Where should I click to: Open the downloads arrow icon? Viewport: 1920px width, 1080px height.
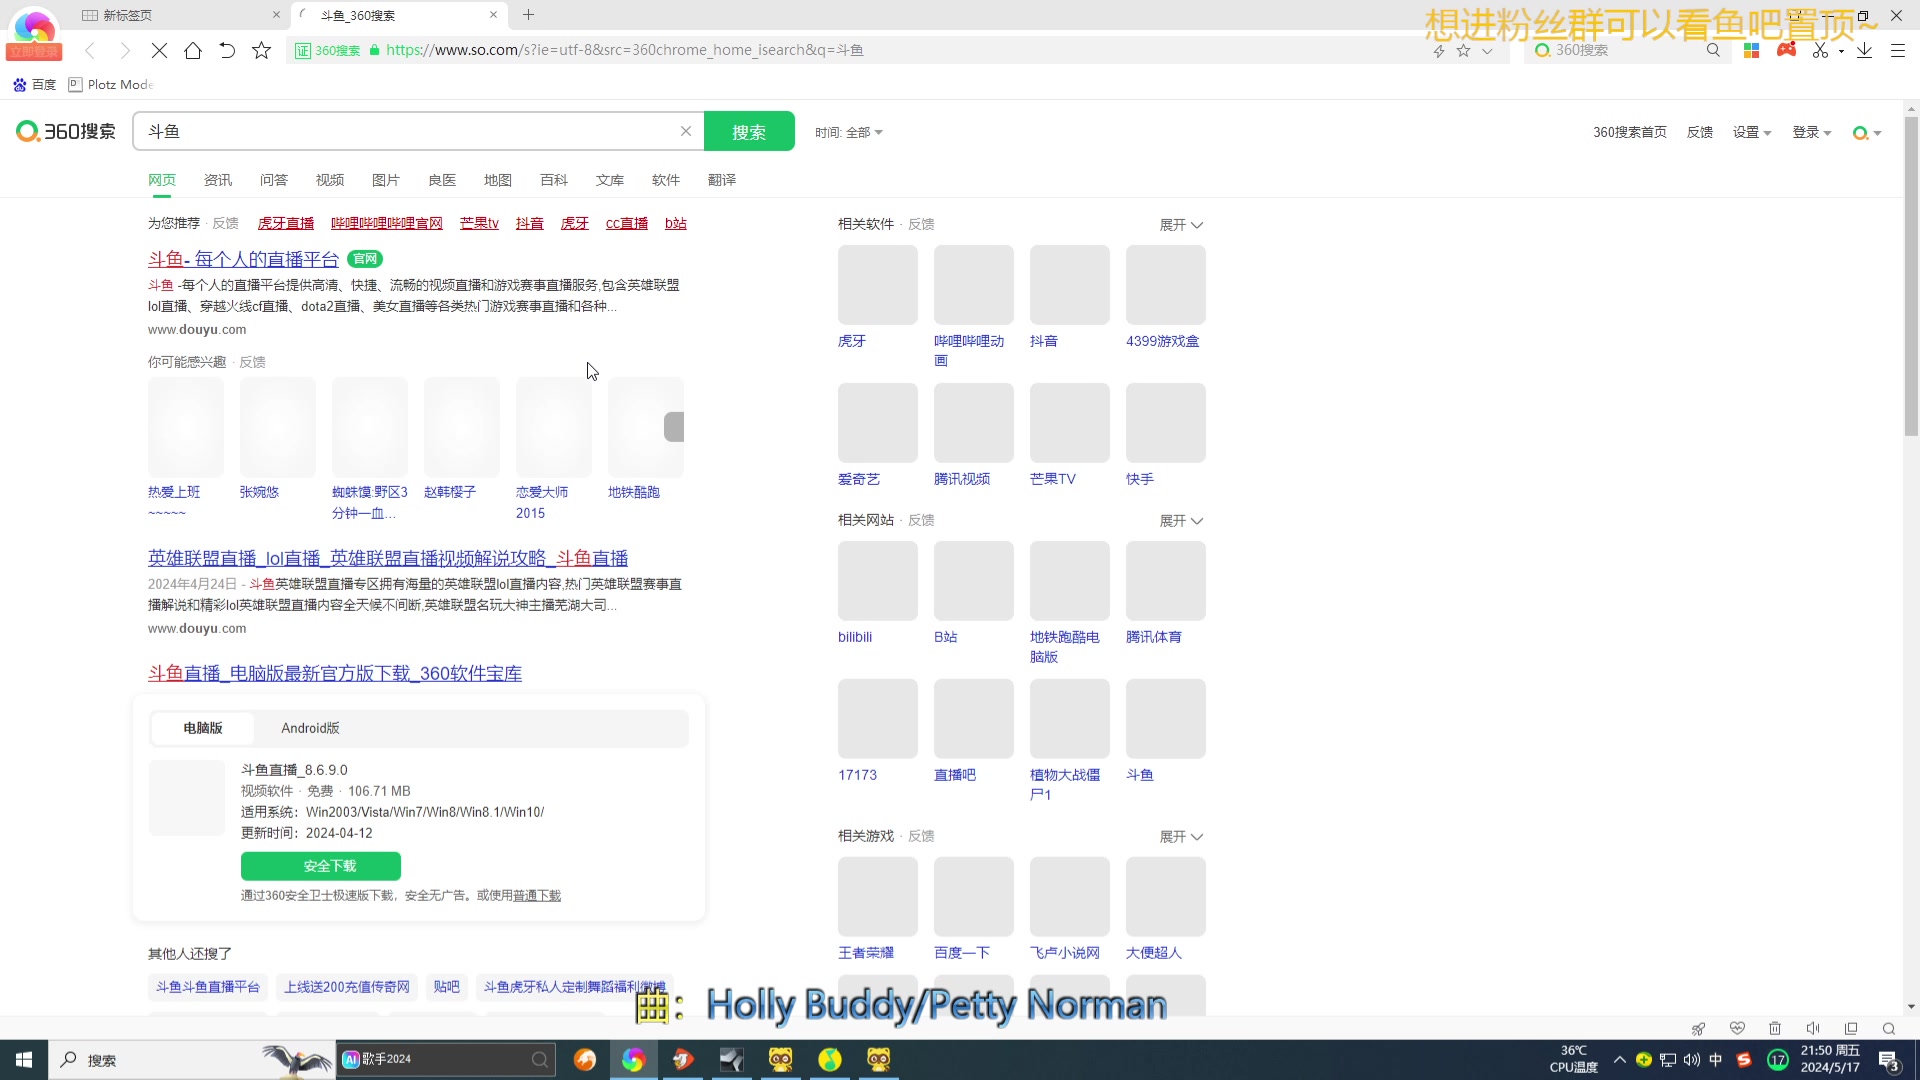point(1864,50)
